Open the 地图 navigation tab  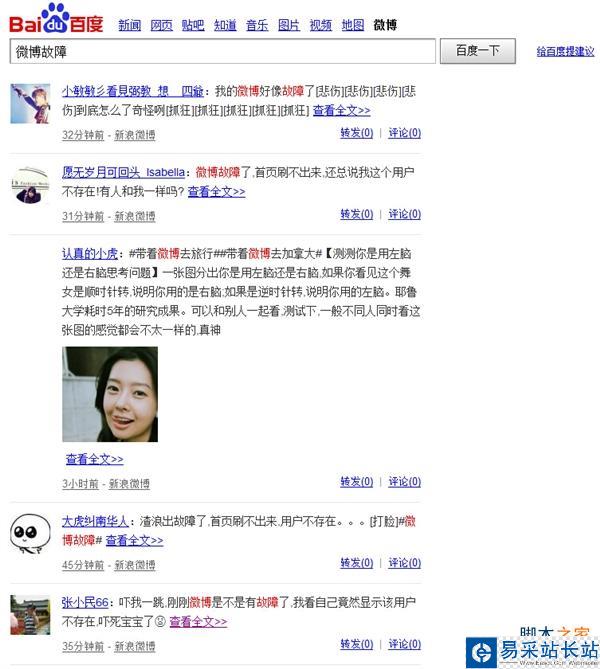[353, 26]
